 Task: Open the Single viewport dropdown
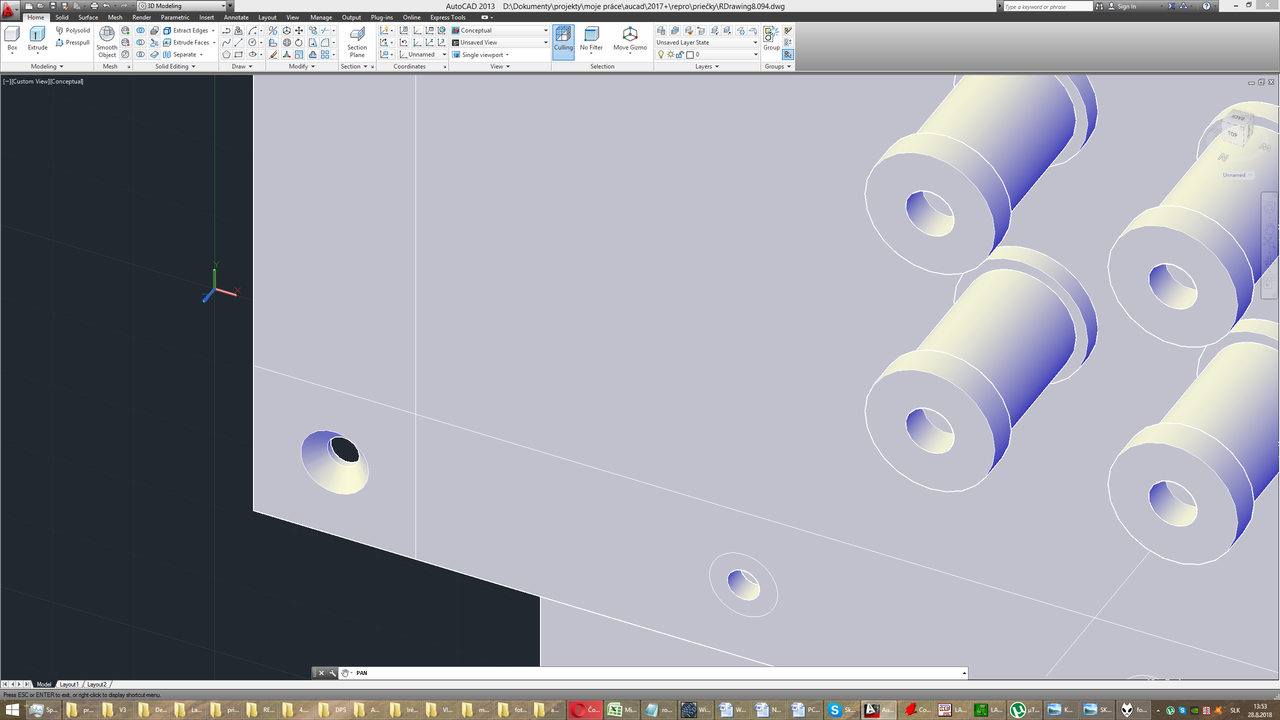(482, 55)
